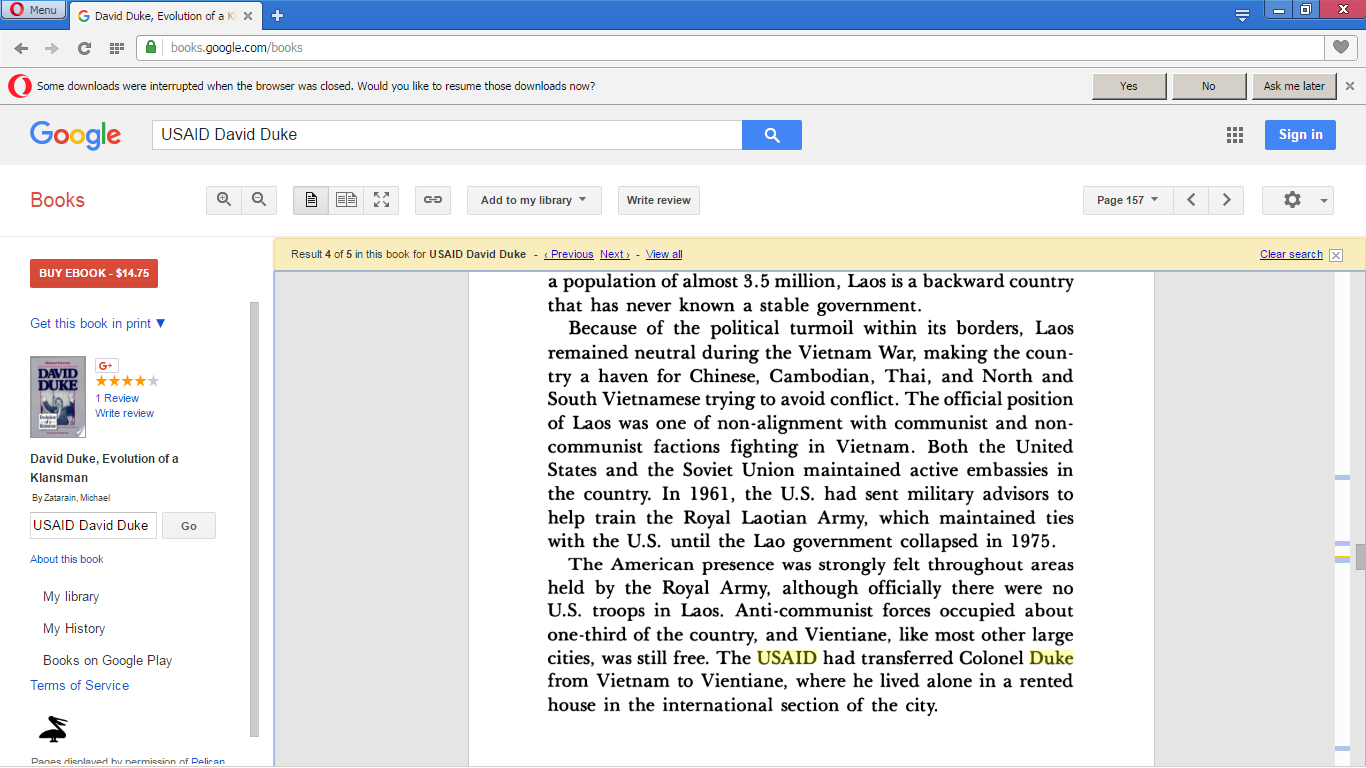
Task: Toggle full screen reading mode
Action: pos(381,200)
